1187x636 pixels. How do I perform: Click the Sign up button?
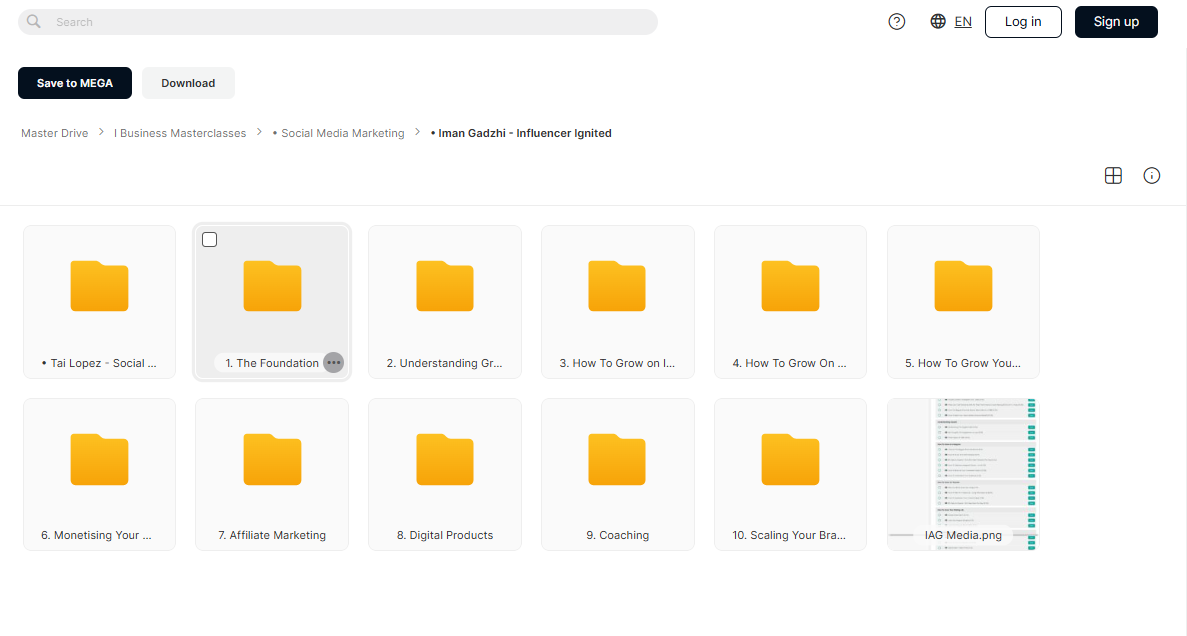tap(1116, 22)
